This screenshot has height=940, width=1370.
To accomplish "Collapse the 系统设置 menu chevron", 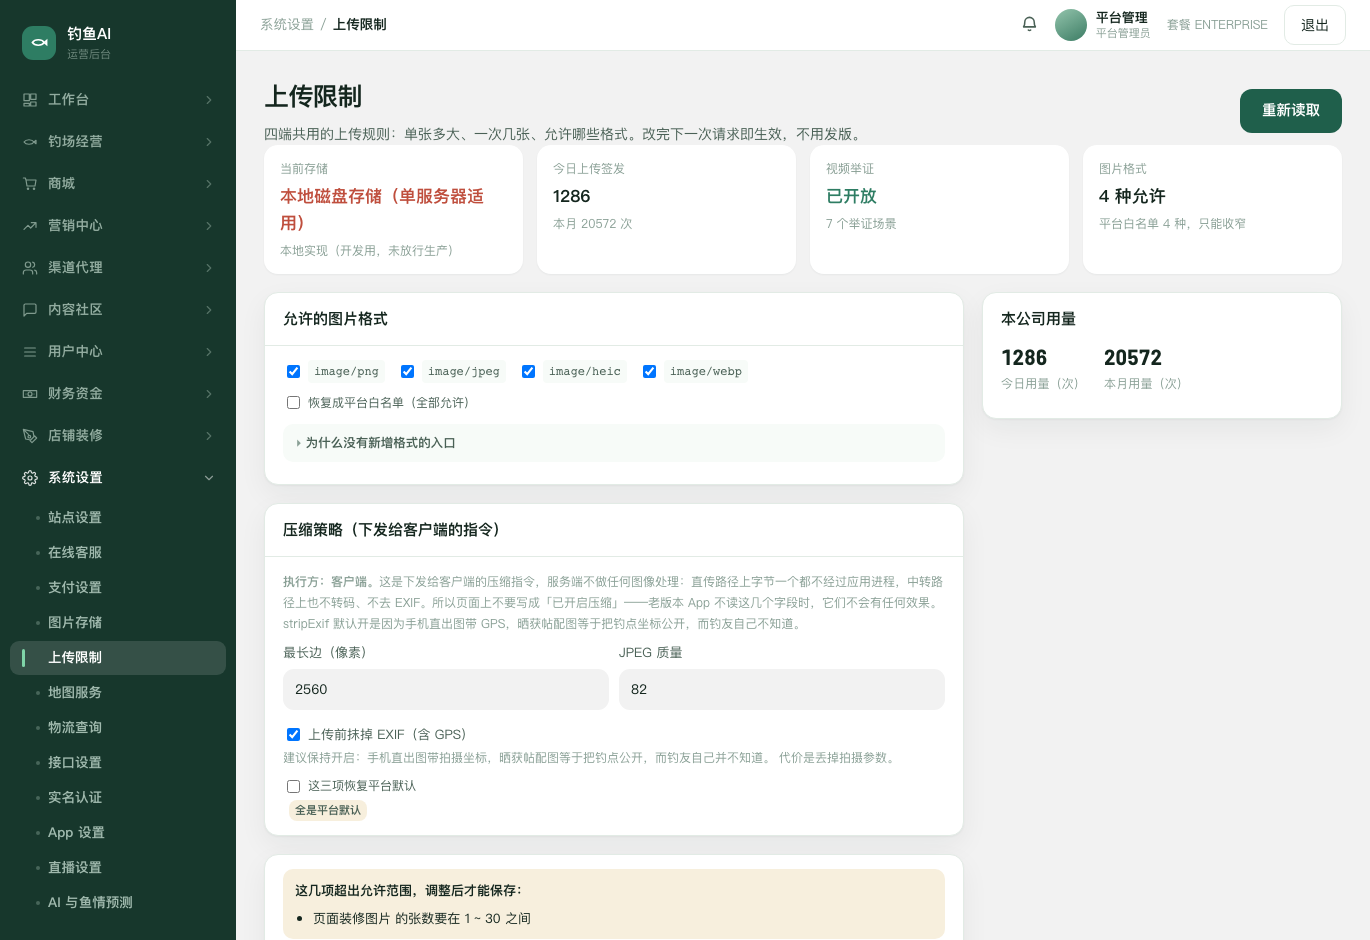I will [x=209, y=478].
